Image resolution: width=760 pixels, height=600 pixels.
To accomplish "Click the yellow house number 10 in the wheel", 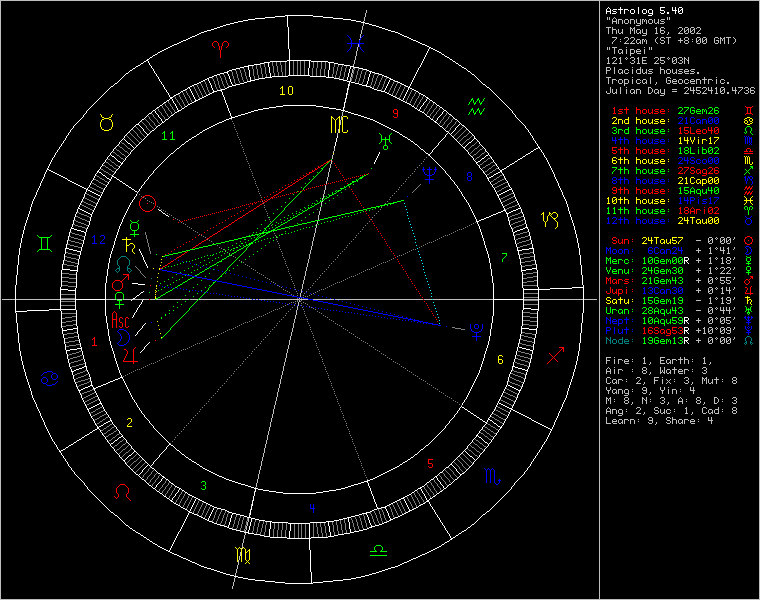I will tap(286, 91).
